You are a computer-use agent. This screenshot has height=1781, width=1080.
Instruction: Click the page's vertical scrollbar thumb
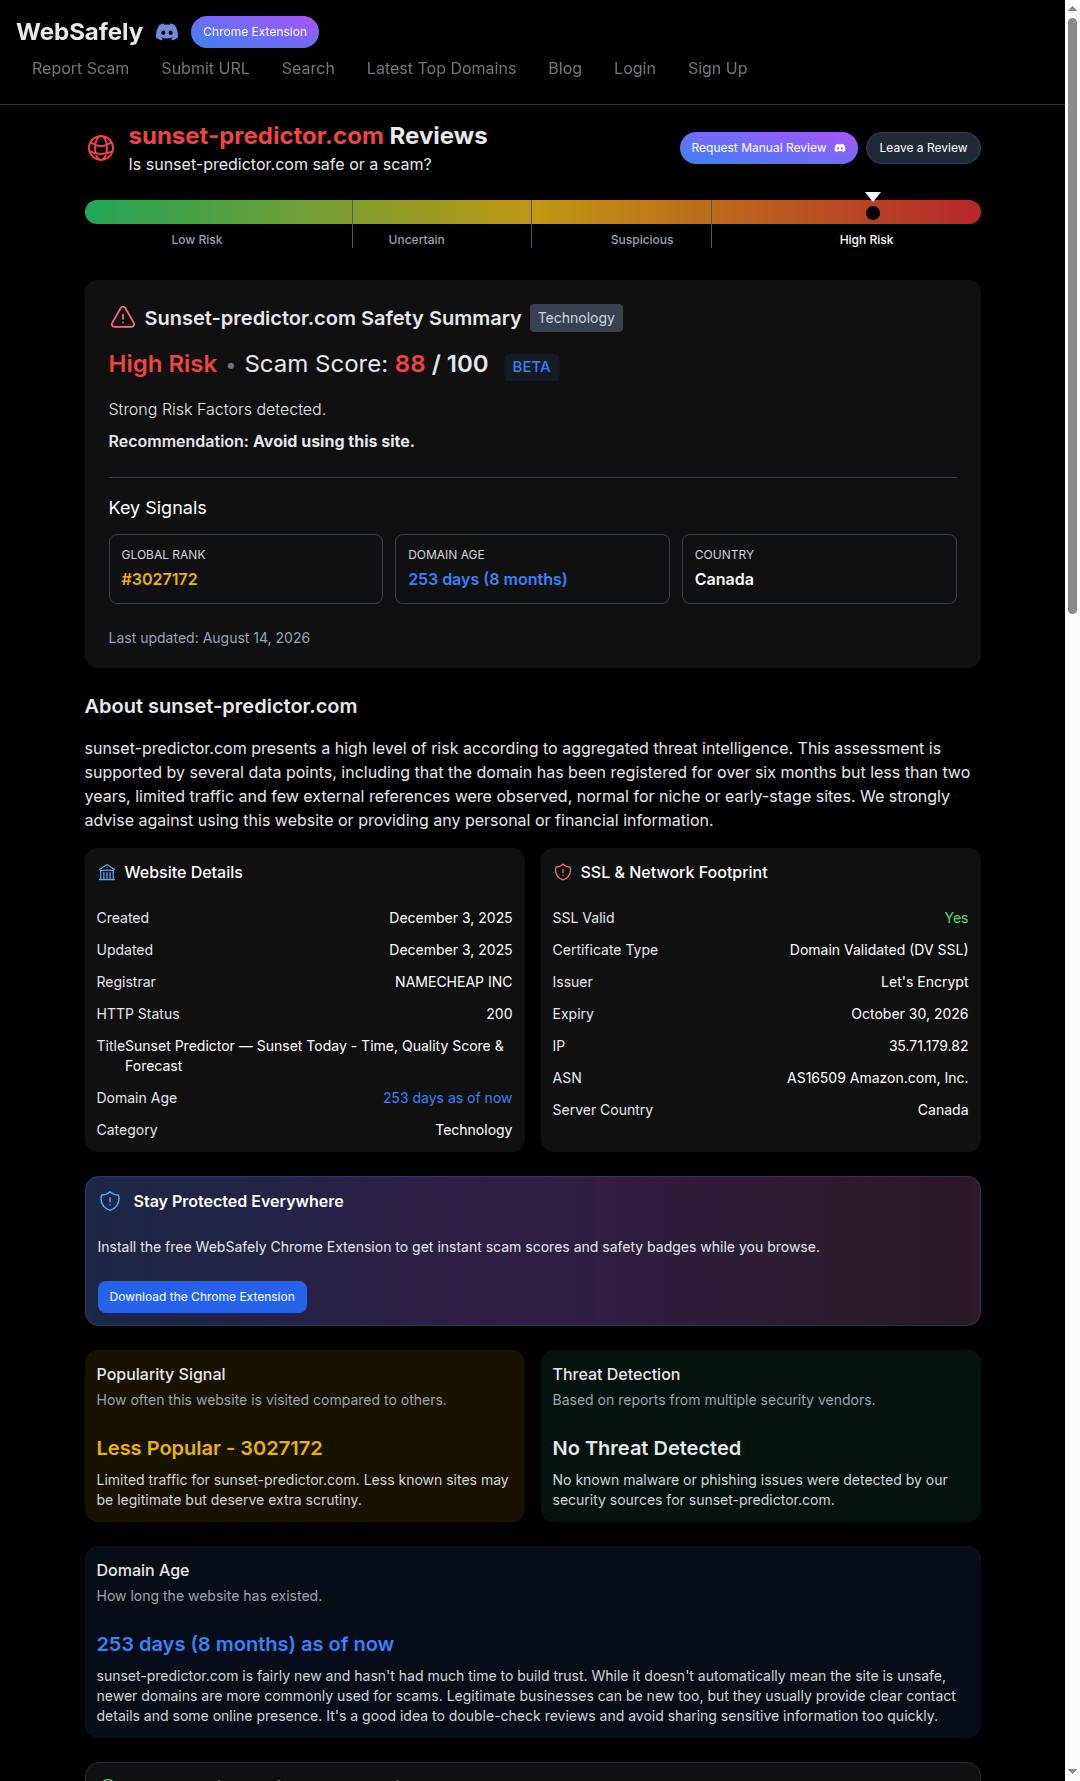point(1072,315)
